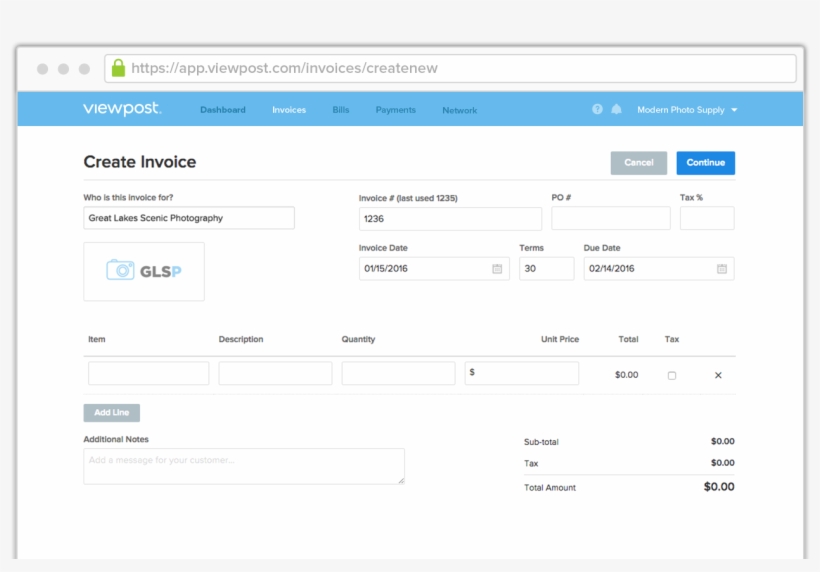Click the PO # input field
Image resolution: width=820 pixels, height=572 pixels.
pyautogui.click(x=611, y=218)
